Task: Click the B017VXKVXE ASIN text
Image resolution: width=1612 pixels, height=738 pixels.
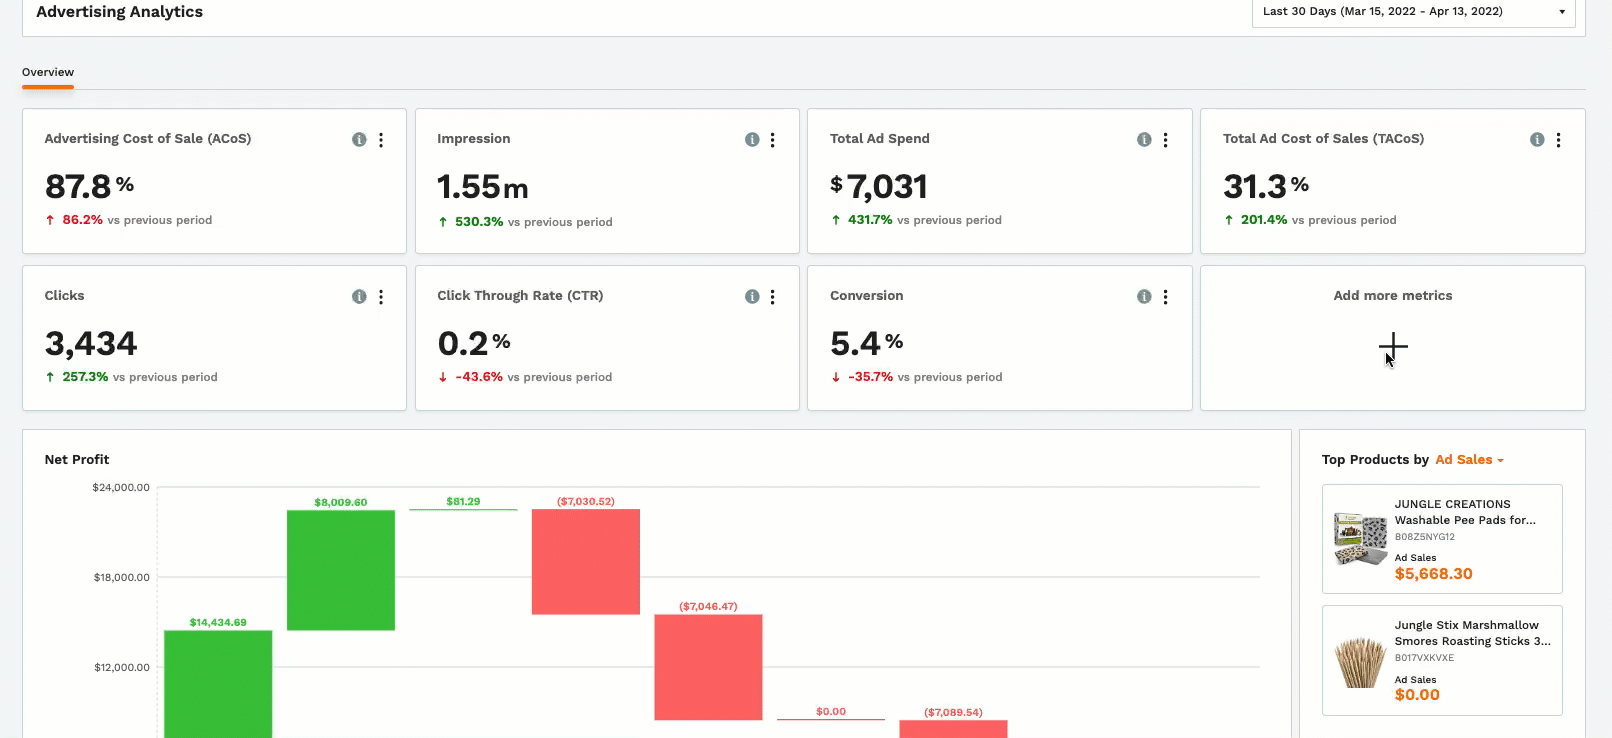Action: pyautogui.click(x=1424, y=658)
